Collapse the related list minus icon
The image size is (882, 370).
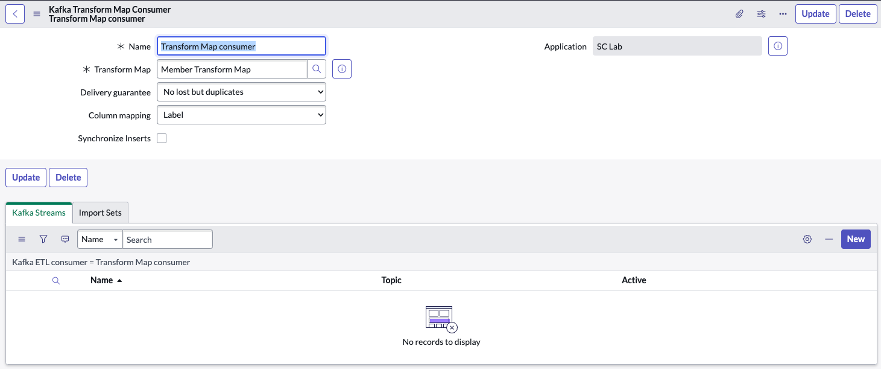tap(829, 240)
